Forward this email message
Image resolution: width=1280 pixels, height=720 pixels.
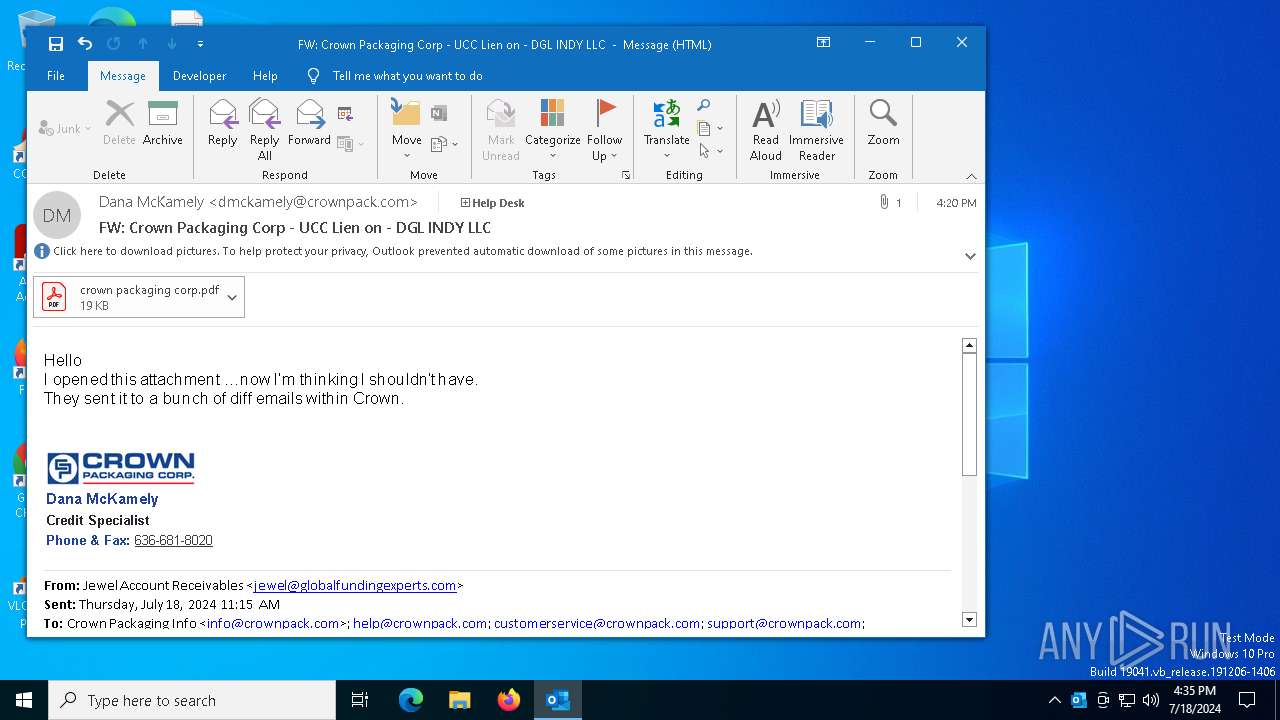tap(309, 124)
